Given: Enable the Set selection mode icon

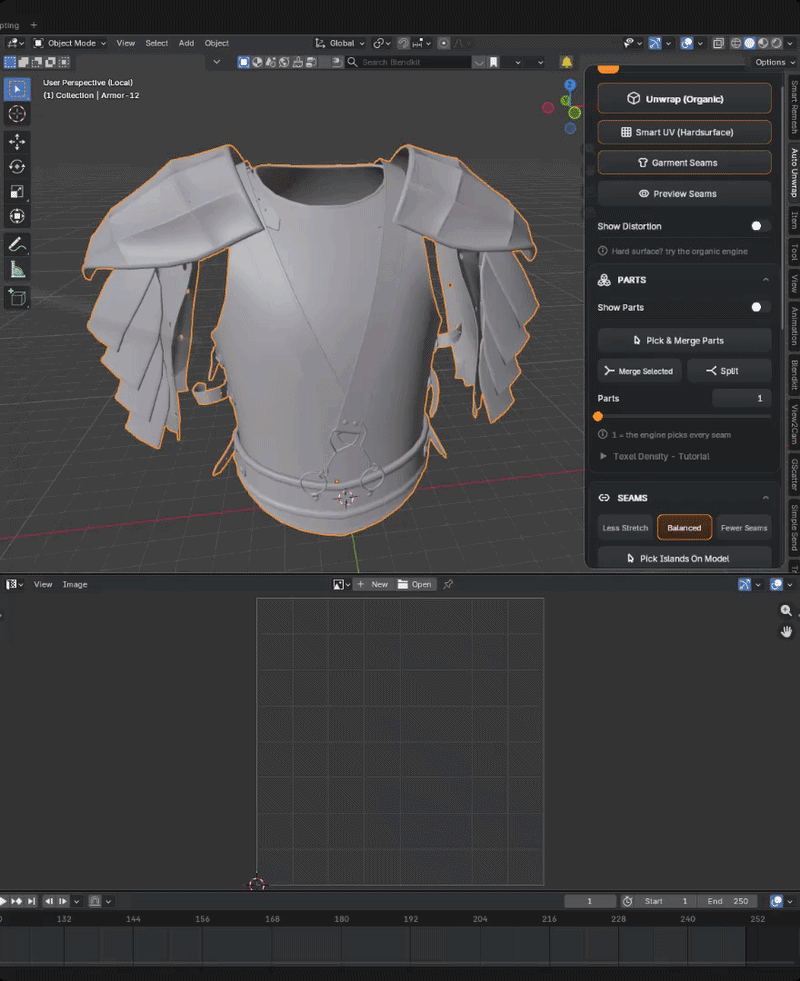Looking at the screenshot, I should (x=10, y=62).
